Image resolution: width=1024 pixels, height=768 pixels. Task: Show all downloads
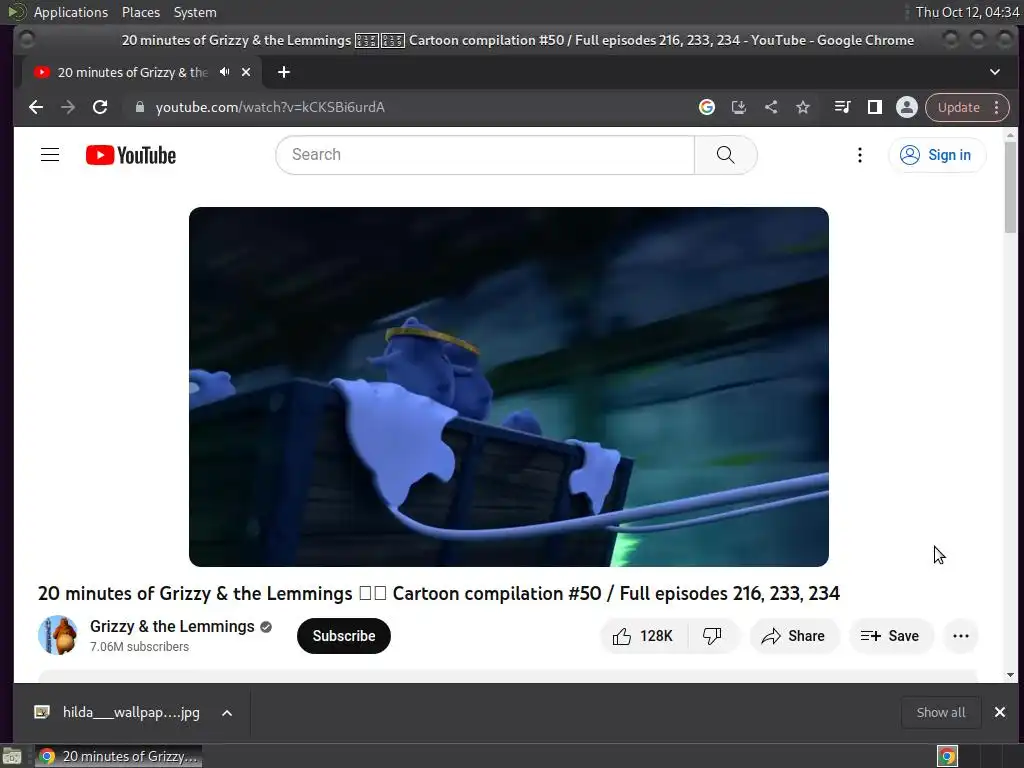click(x=940, y=712)
